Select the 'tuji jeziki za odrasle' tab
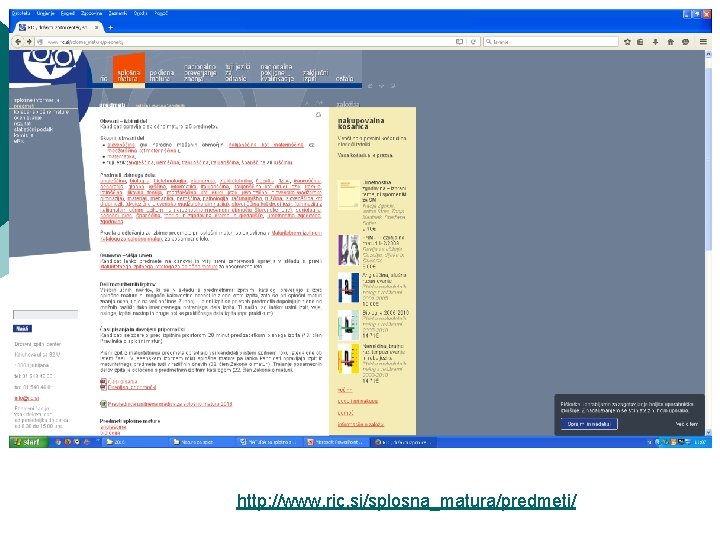 (x=237, y=73)
